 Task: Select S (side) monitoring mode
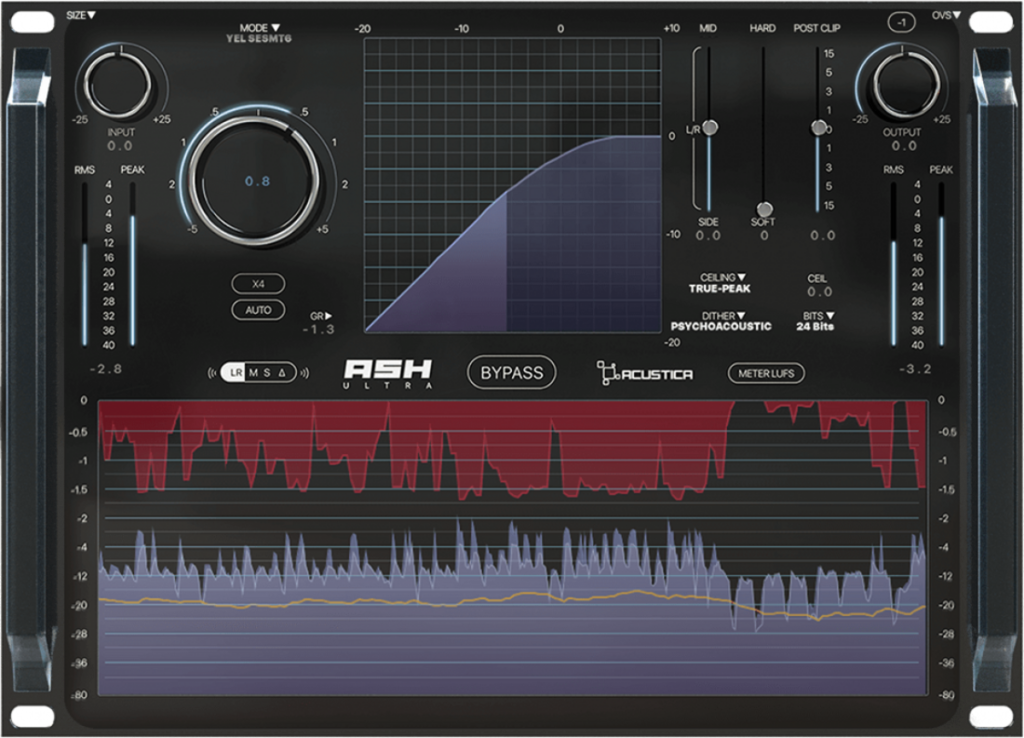point(267,373)
